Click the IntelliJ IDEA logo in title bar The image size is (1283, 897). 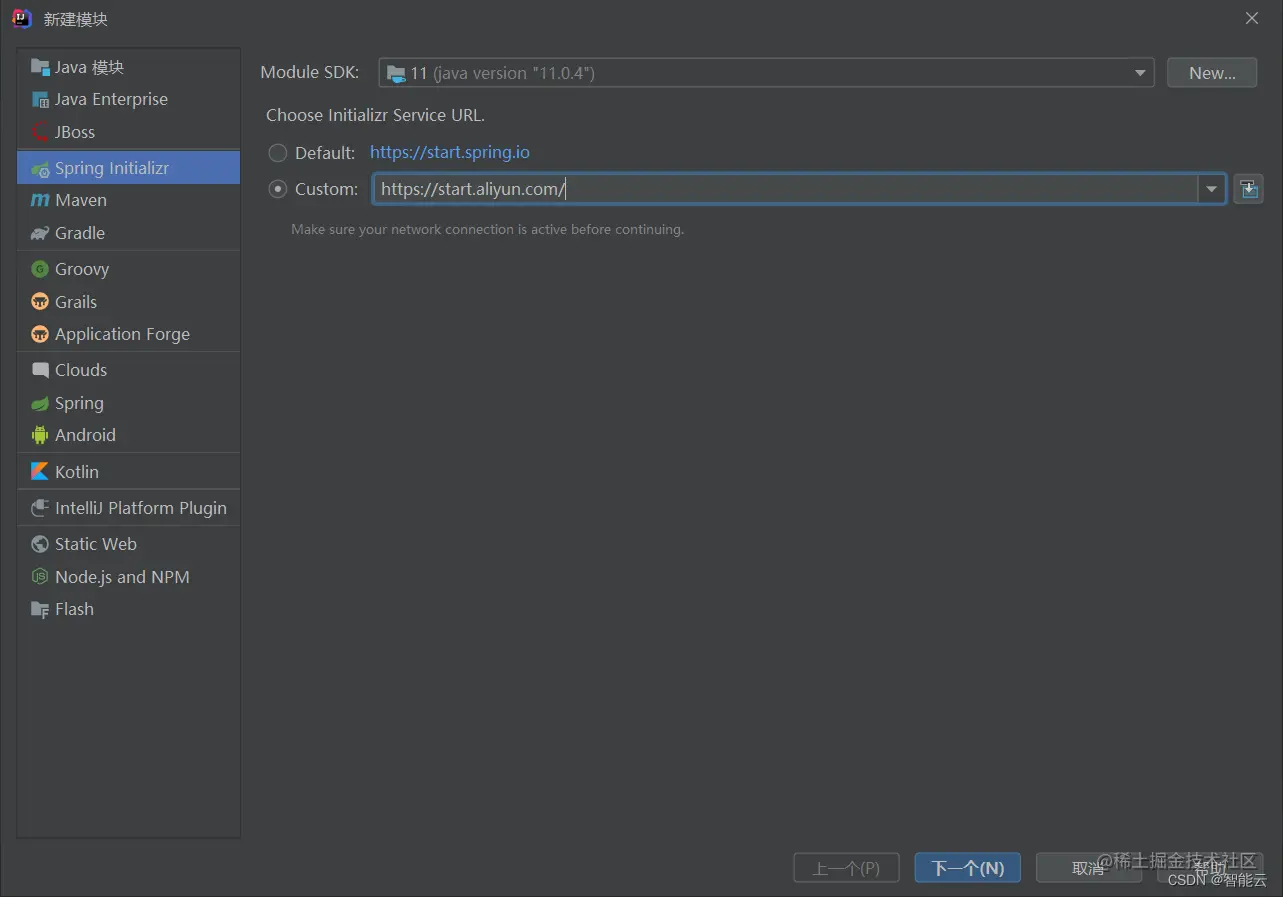(22, 19)
